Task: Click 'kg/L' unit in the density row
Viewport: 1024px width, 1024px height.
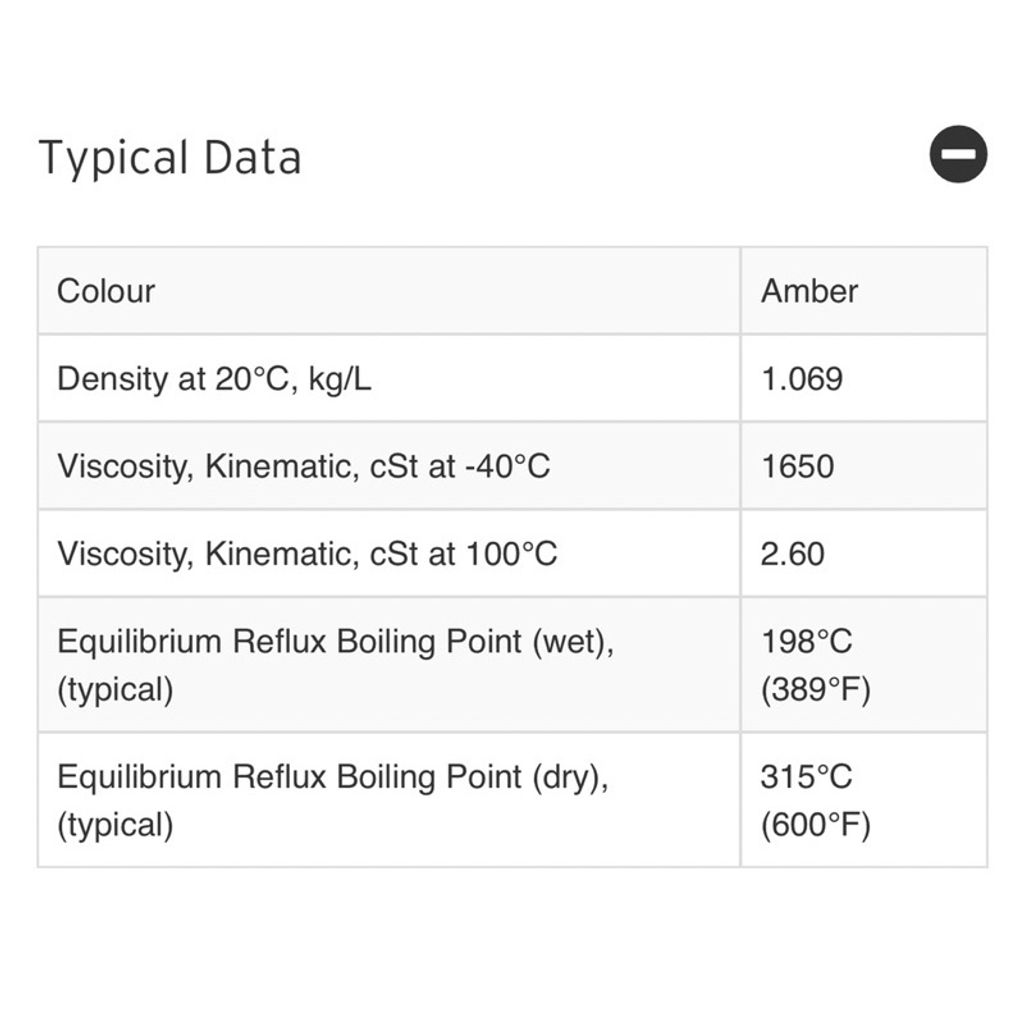Action: coord(340,379)
